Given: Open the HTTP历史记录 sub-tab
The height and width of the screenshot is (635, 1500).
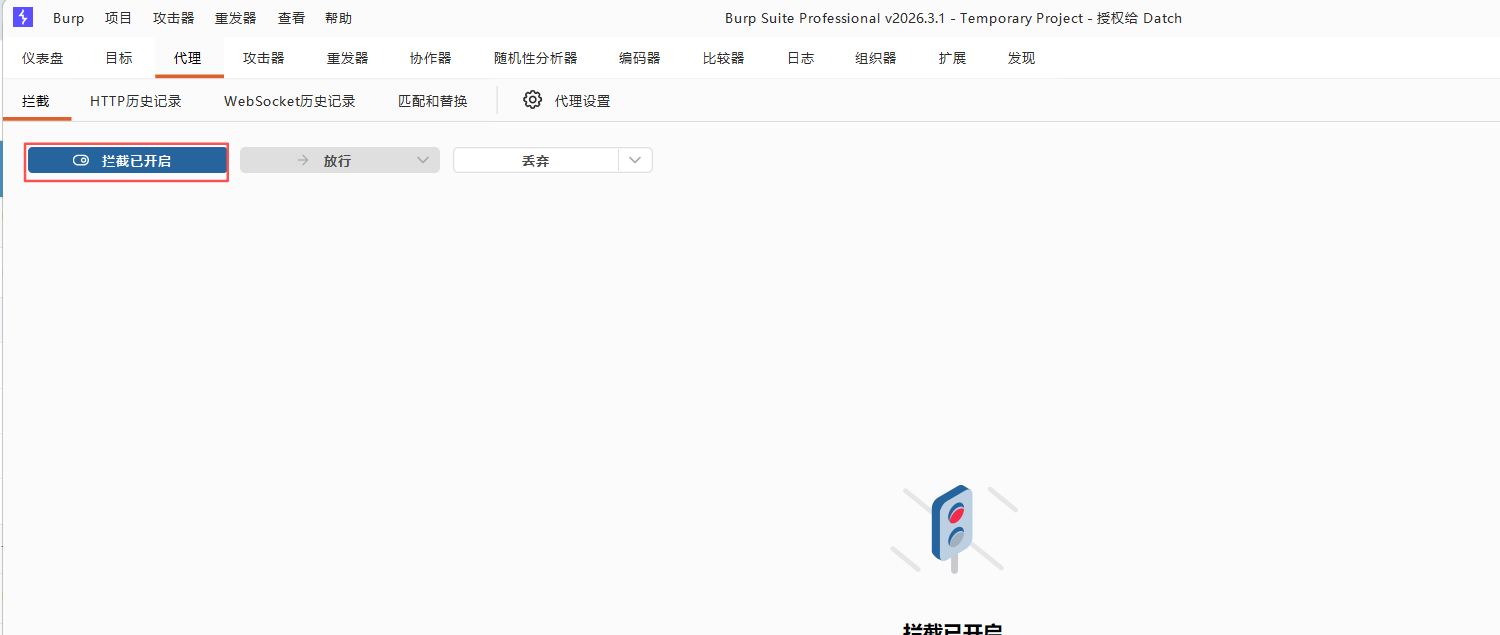Looking at the screenshot, I should click(136, 101).
